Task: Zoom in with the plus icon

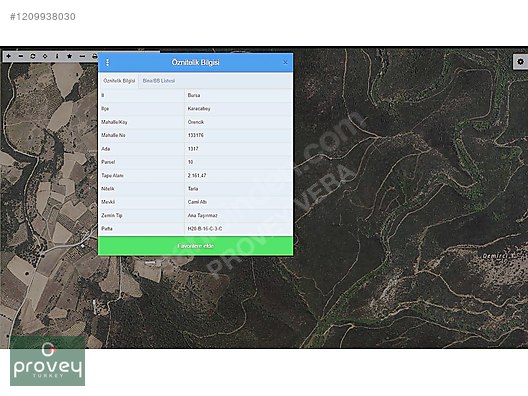Action: click(9, 56)
